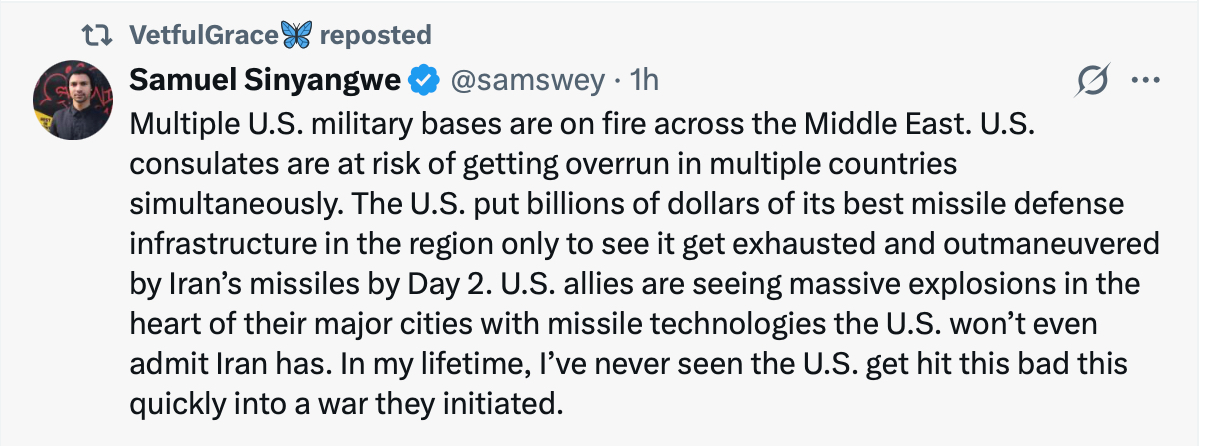The height and width of the screenshot is (446, 1220).
Task: Open VetfulGrace's profile link
Action: [203, 35]
